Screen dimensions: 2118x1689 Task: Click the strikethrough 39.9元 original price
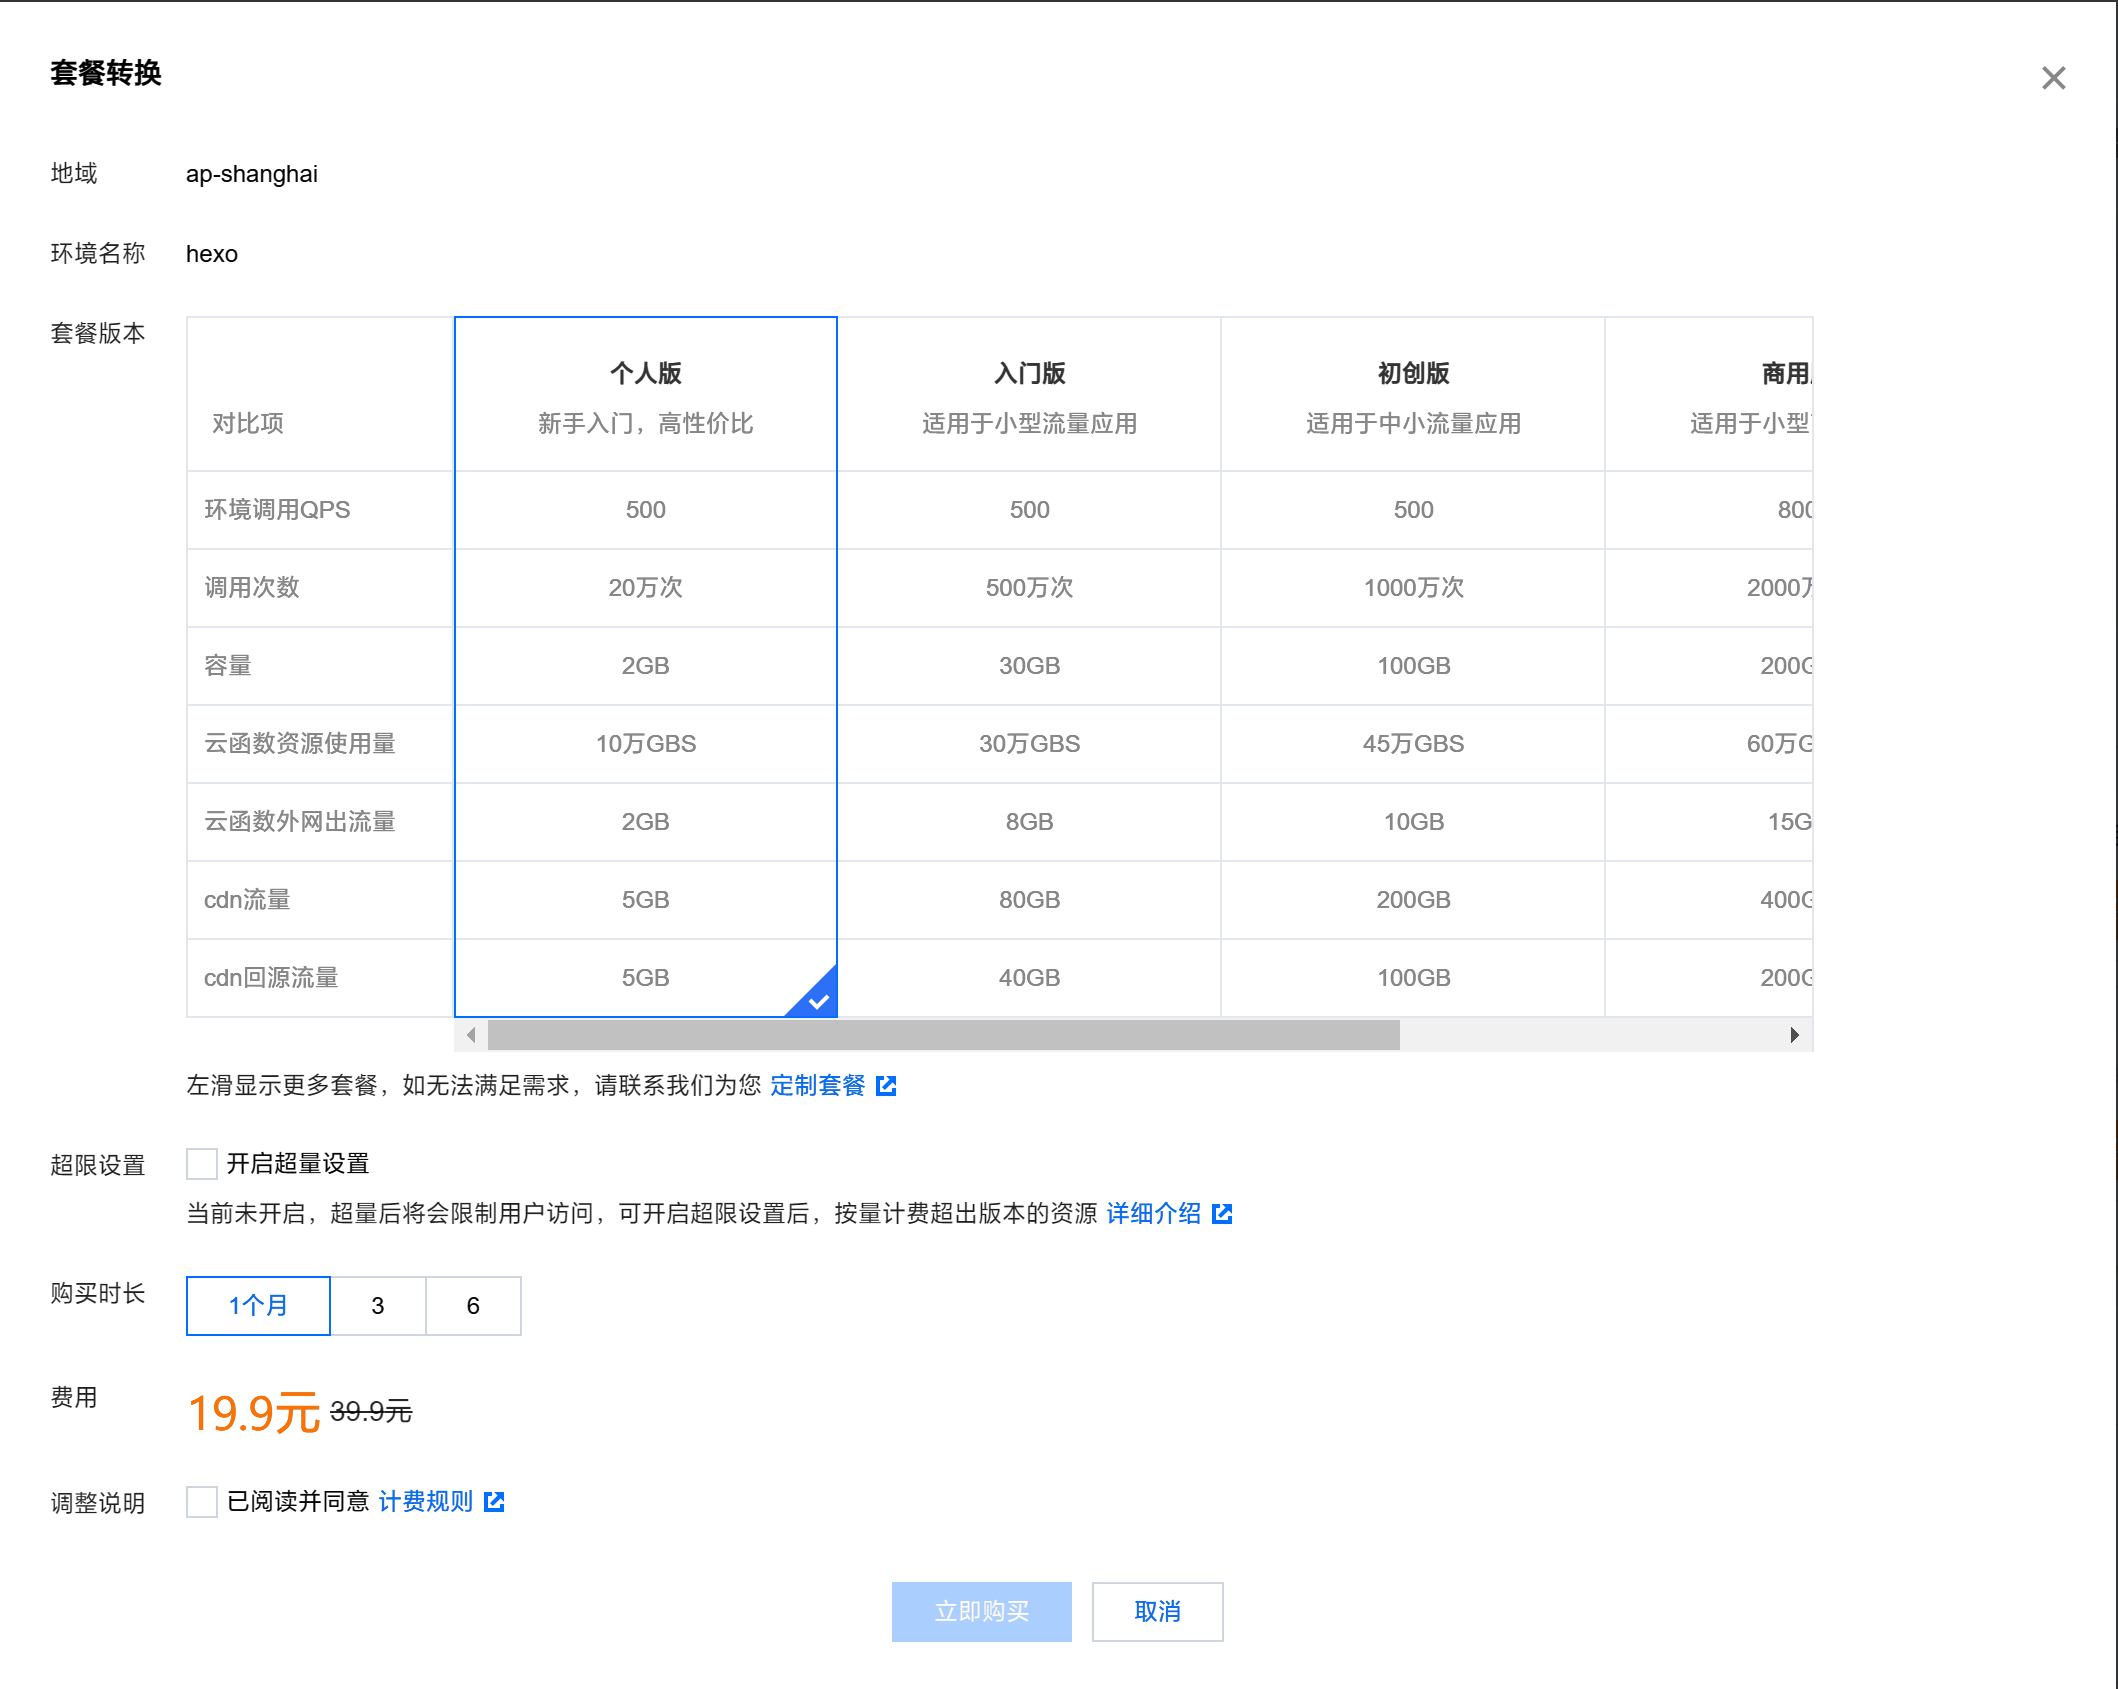pyautogui.click(x=371, y=1412)
